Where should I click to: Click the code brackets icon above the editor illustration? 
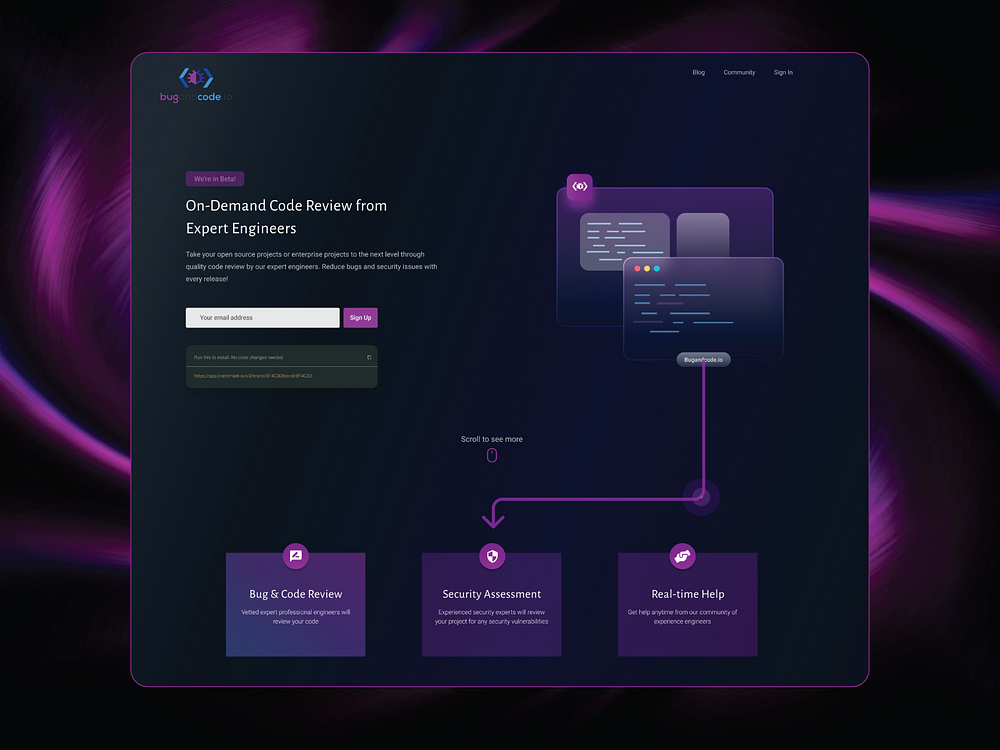click(580, 186)
